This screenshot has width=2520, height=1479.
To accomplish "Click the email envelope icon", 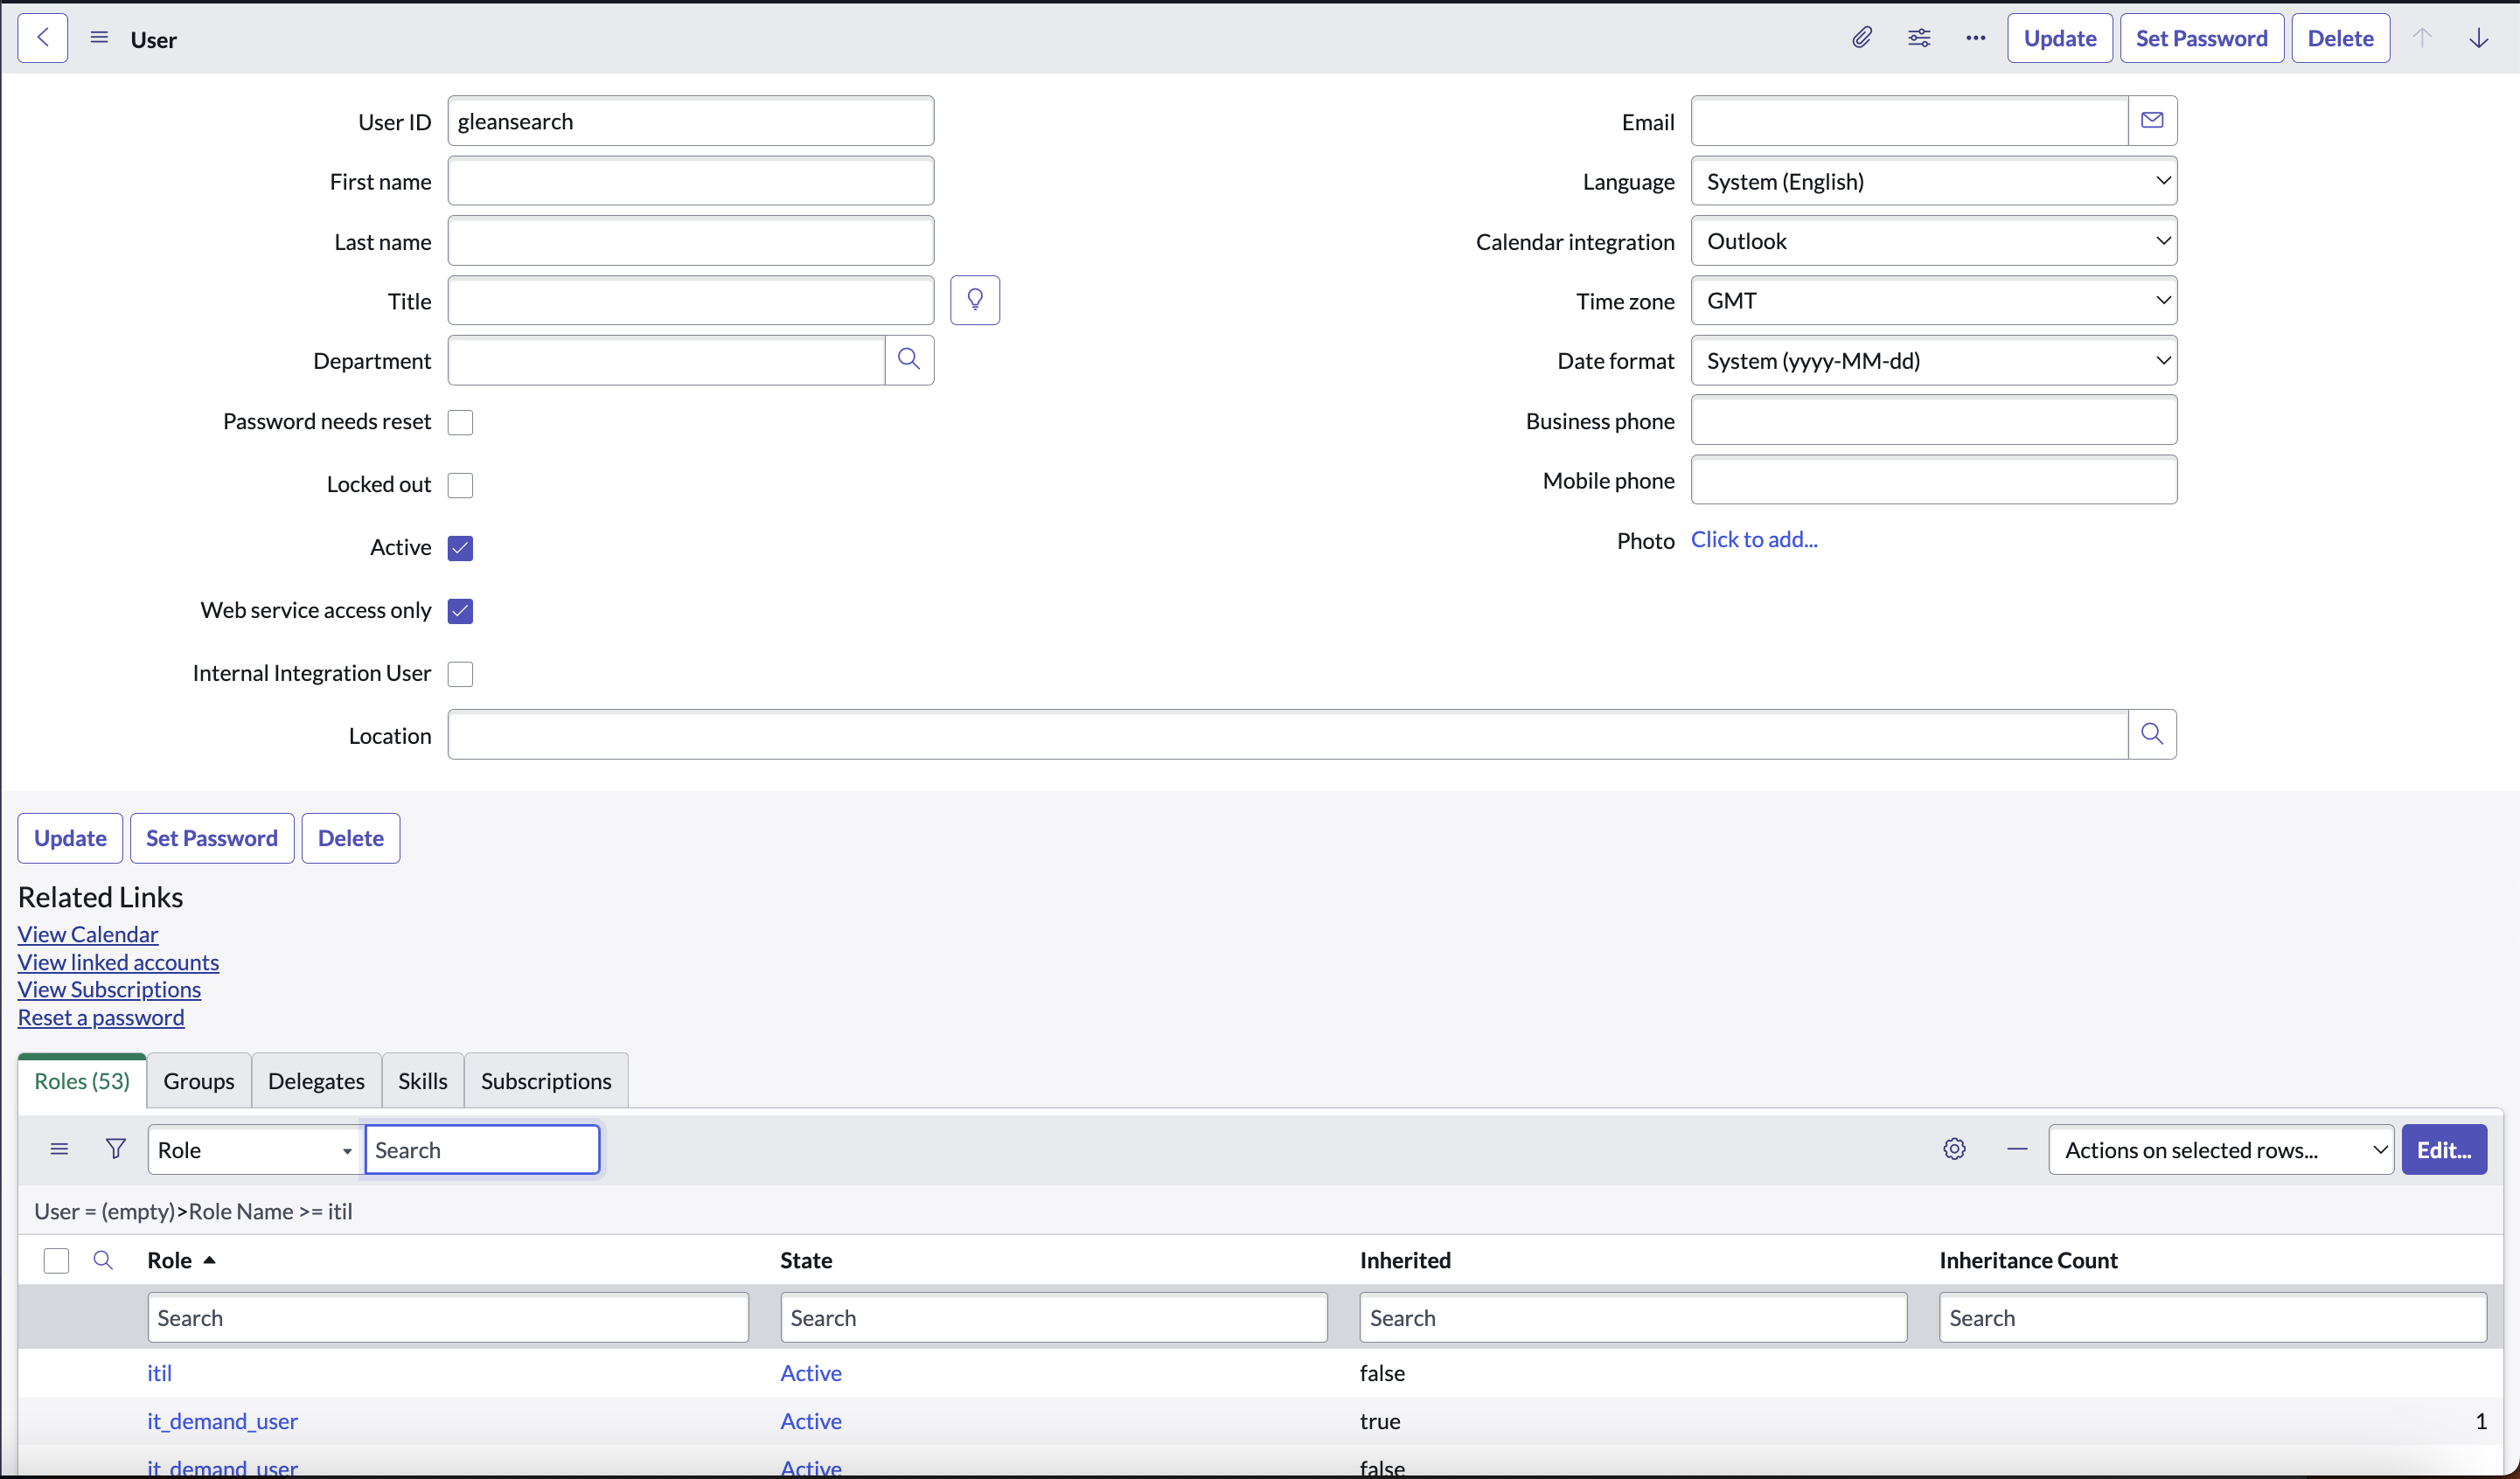I will pos(2152,121).
